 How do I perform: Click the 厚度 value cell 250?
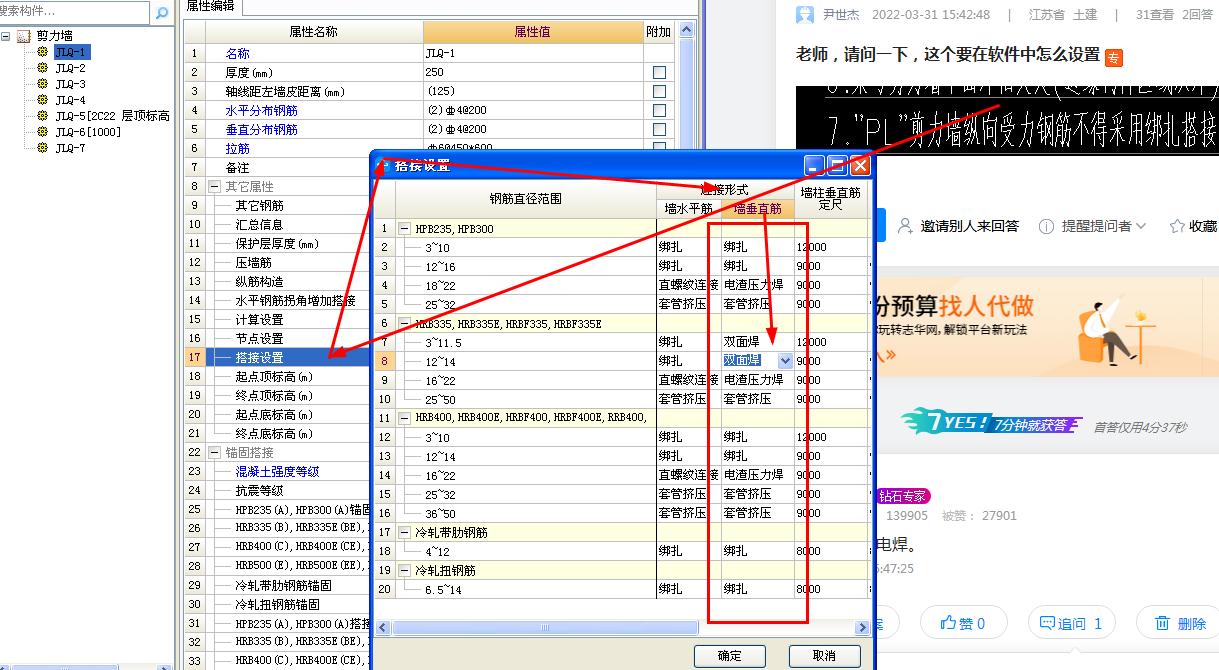click(x=533, y=73)
